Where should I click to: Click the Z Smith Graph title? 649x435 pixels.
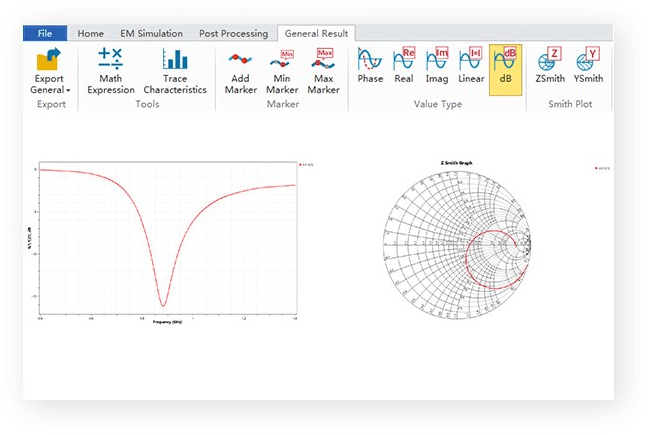457,163
